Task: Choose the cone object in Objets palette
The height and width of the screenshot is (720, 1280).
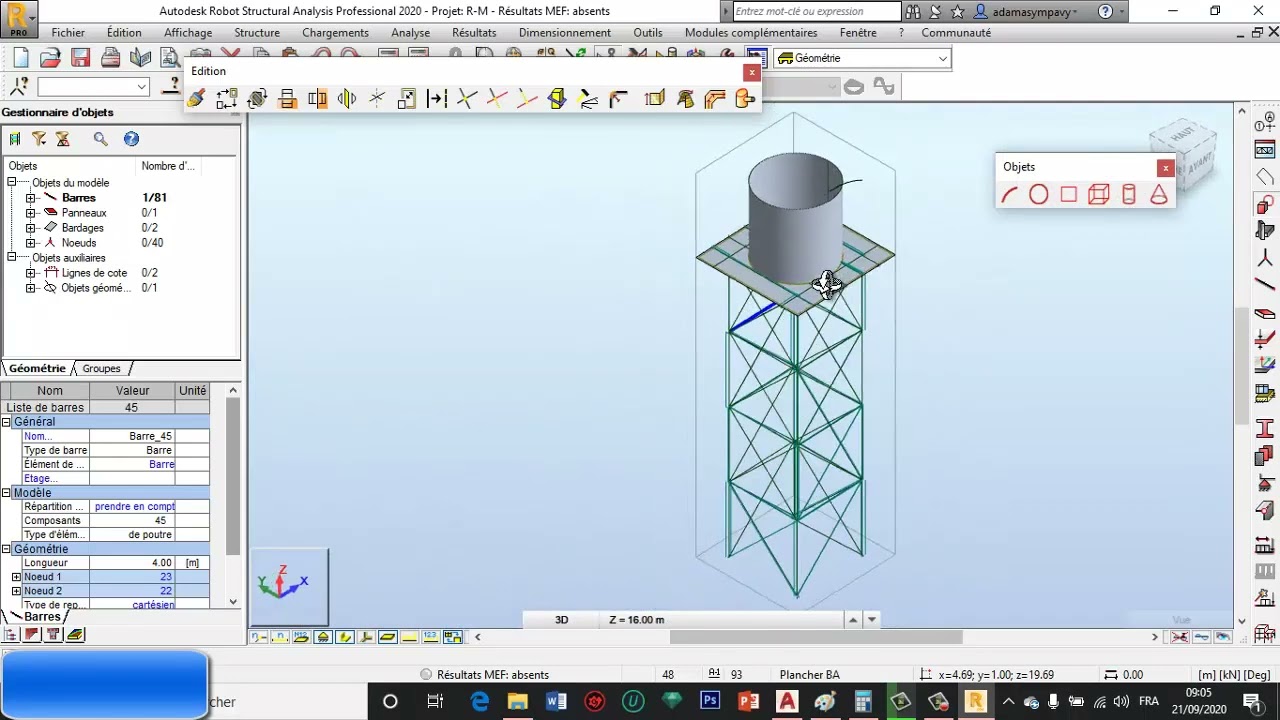Action: pyautogui.click(x=1159, y=195)
